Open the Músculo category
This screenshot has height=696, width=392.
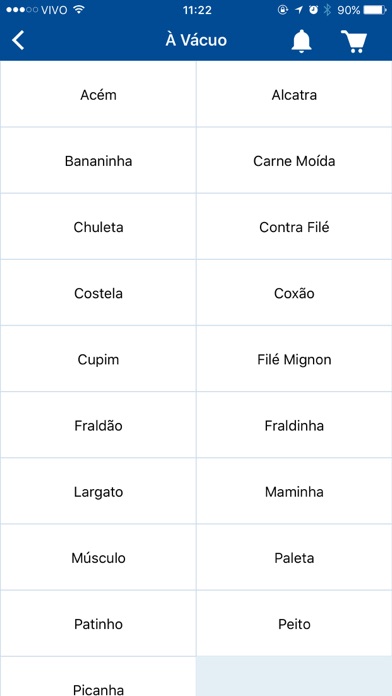pos(98,557)
